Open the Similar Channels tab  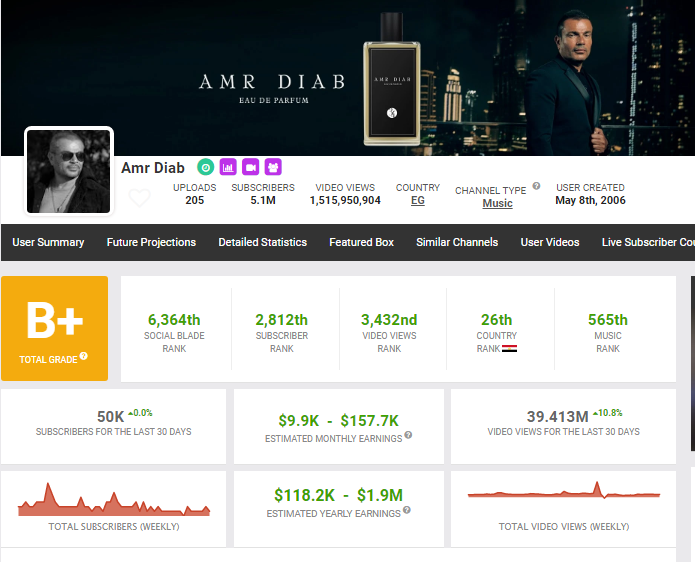point(457,242)
